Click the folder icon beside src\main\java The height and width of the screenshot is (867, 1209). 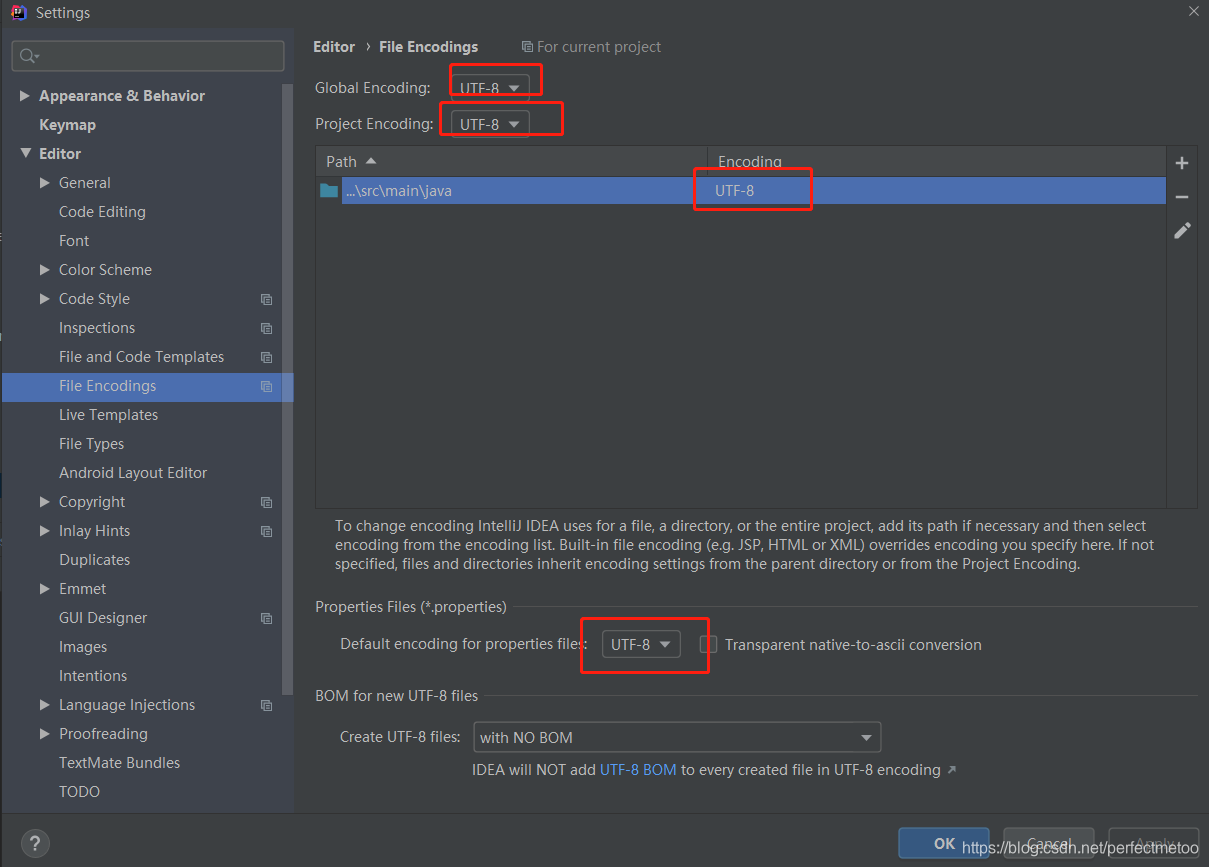pos(328,190)
